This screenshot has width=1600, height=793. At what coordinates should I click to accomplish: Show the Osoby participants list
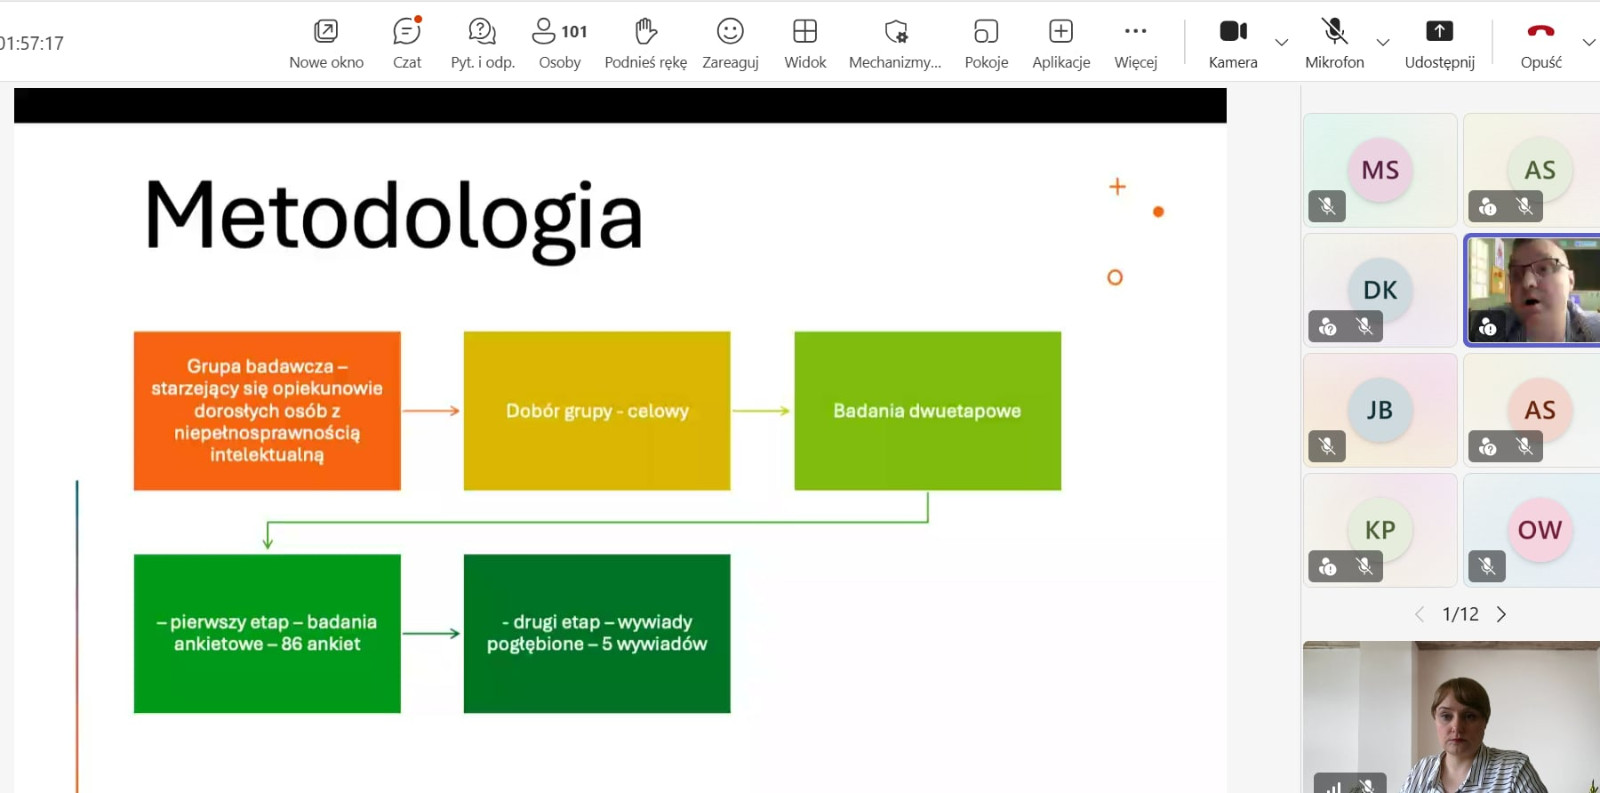(x=559, y=42)
